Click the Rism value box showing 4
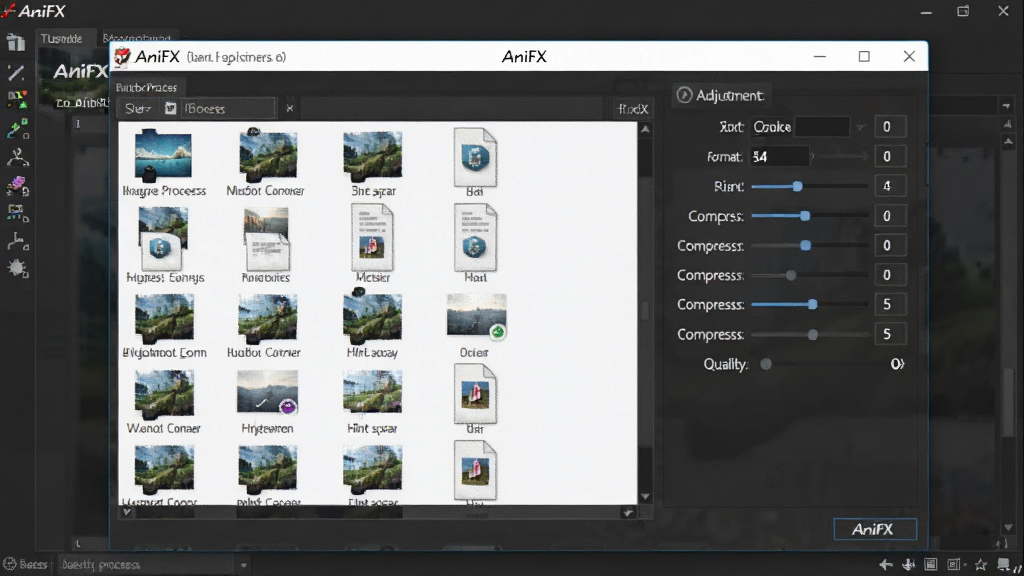This screenshot has height=576, width=1024. [890, 186]
